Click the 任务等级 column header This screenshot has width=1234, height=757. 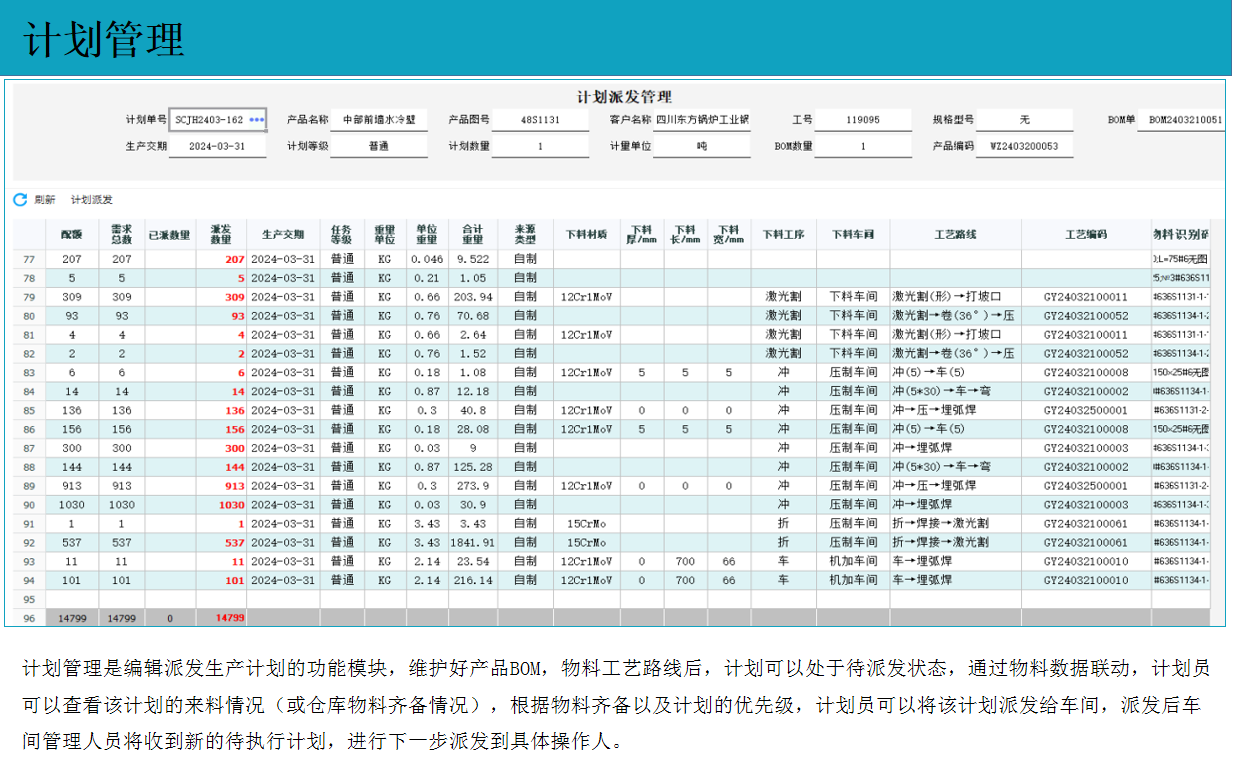pyautogui.click(x=342, y=234)
